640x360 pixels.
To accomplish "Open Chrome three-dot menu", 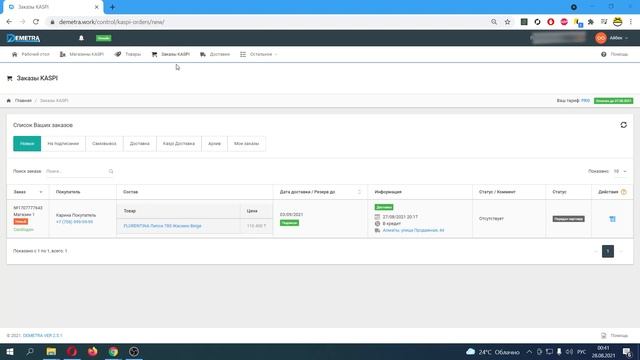I will [631, 22].
